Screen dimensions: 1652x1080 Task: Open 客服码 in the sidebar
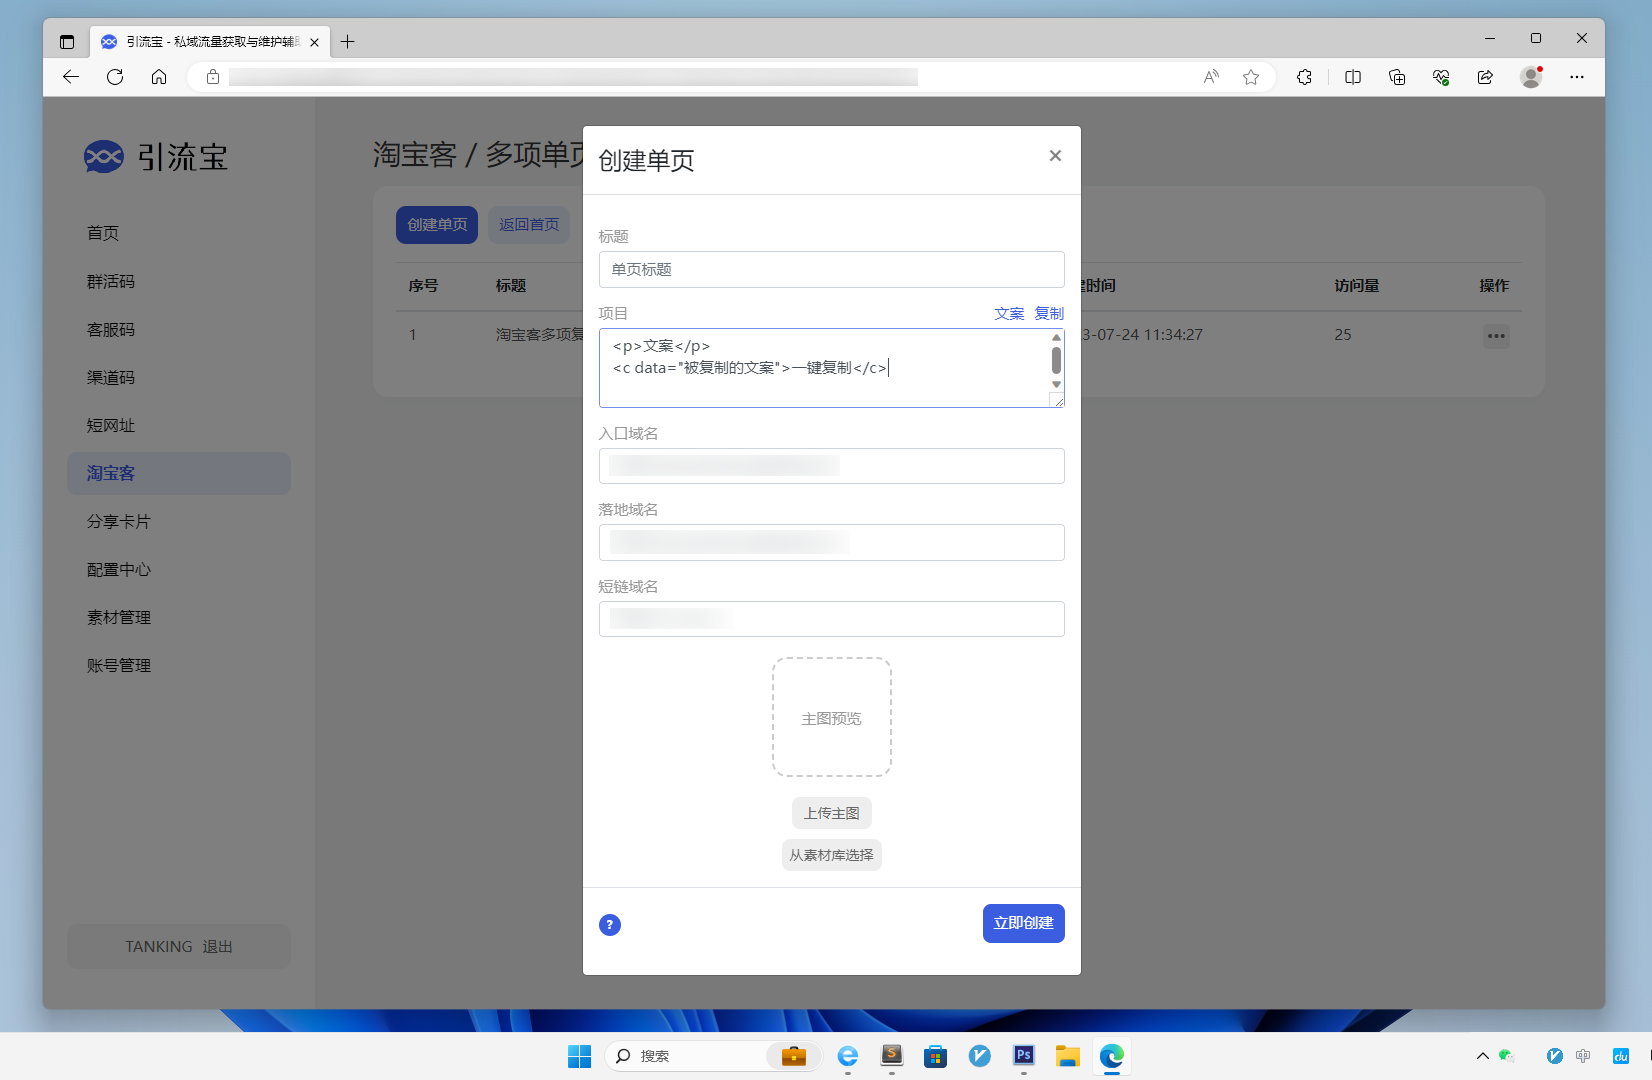[x=111, y=329]
